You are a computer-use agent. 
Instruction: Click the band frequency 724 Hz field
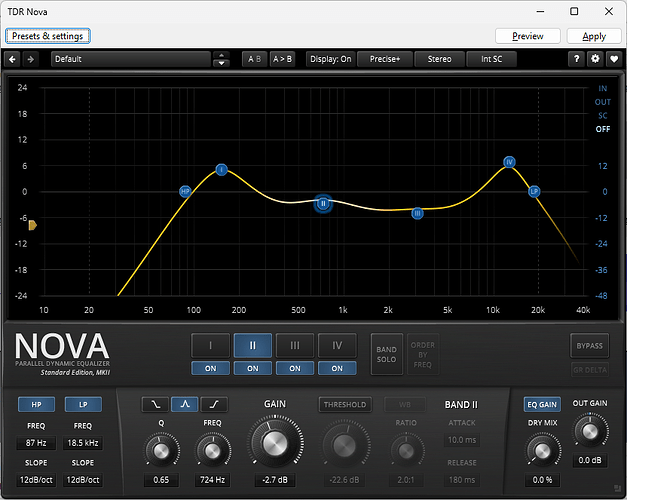tap(212, 480)
